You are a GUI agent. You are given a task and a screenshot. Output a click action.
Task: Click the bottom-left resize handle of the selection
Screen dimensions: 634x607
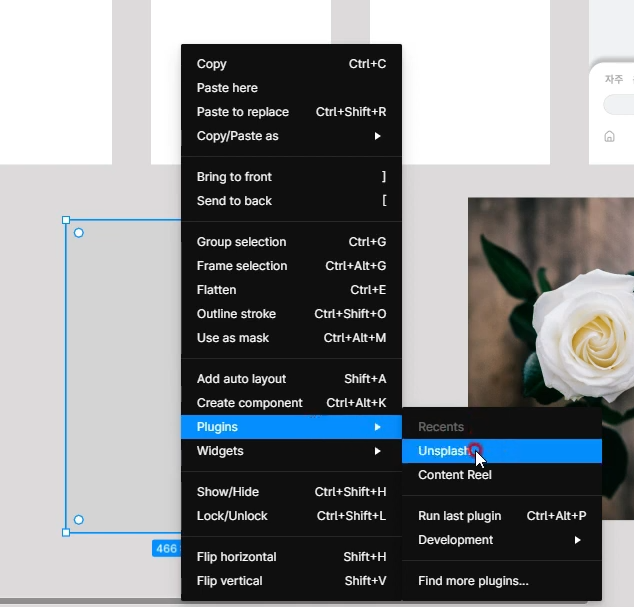(x=66, y=533)
